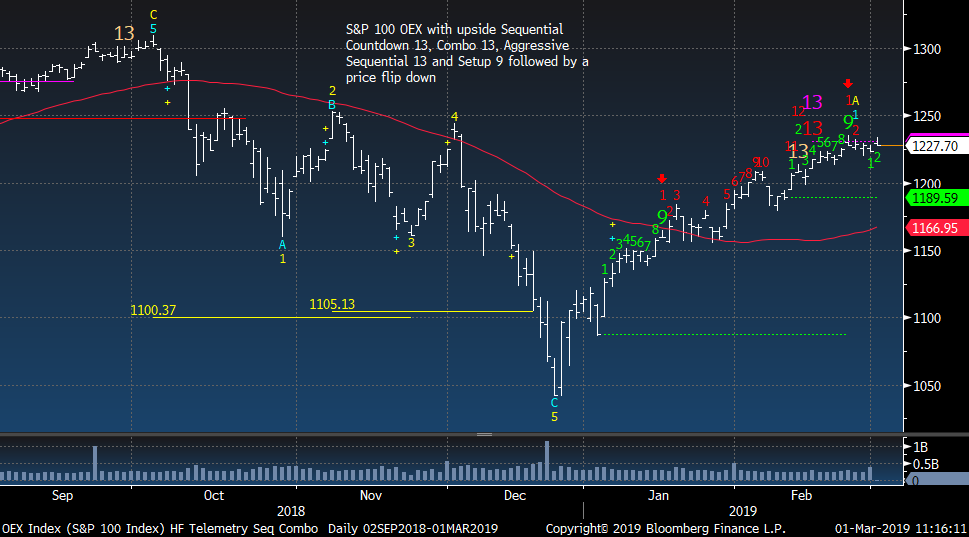969x537 pixels.
Task: Click the B 2 wave label at November high
Action: coord(332,98)
